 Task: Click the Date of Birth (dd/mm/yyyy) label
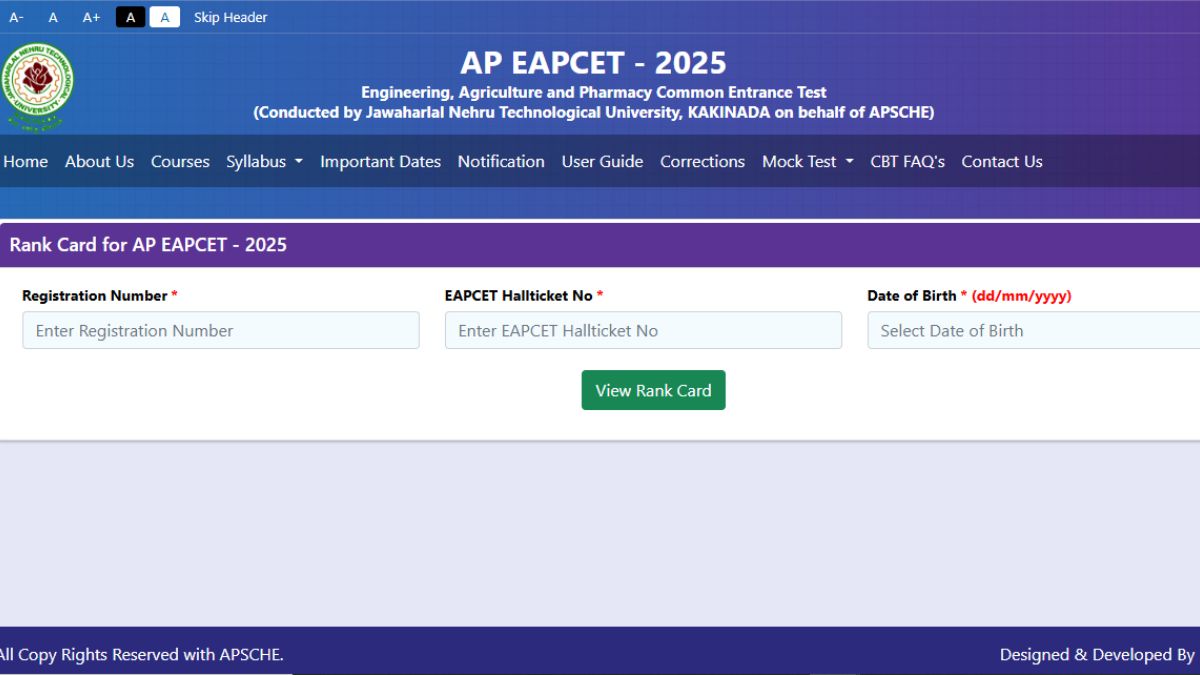(x=969, y=296)
